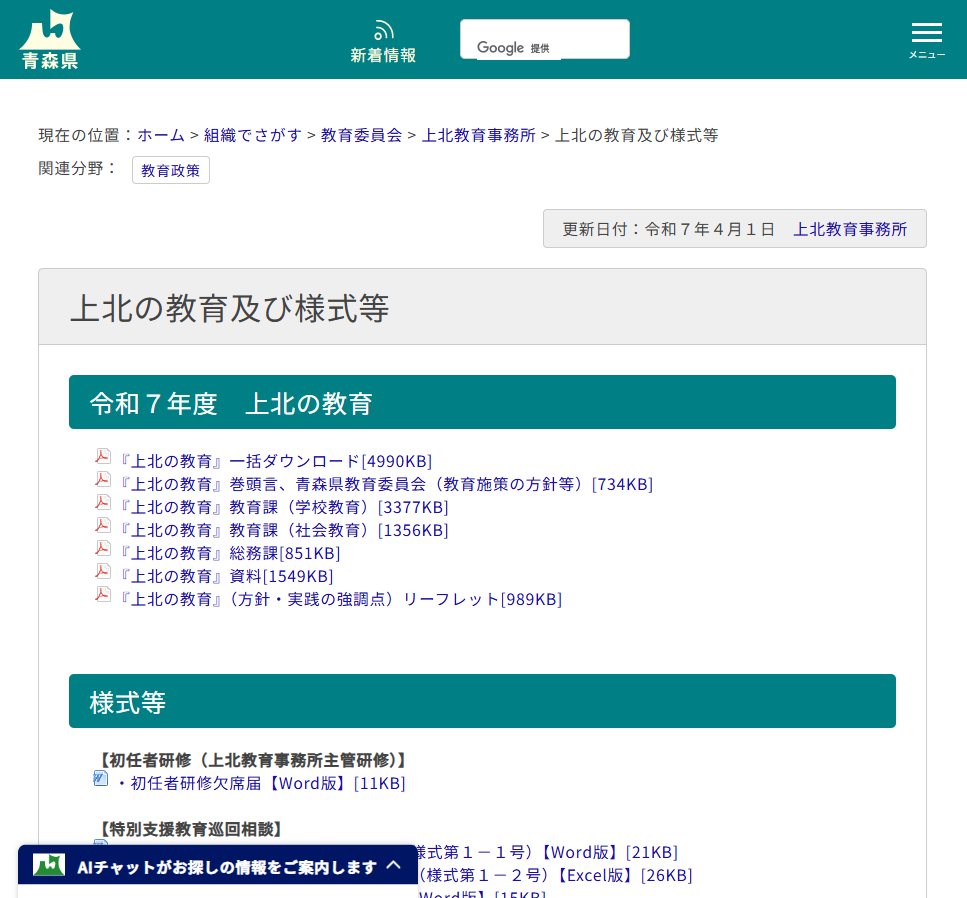Navigate to ホーム via breadcrumb

pos(161,135)
